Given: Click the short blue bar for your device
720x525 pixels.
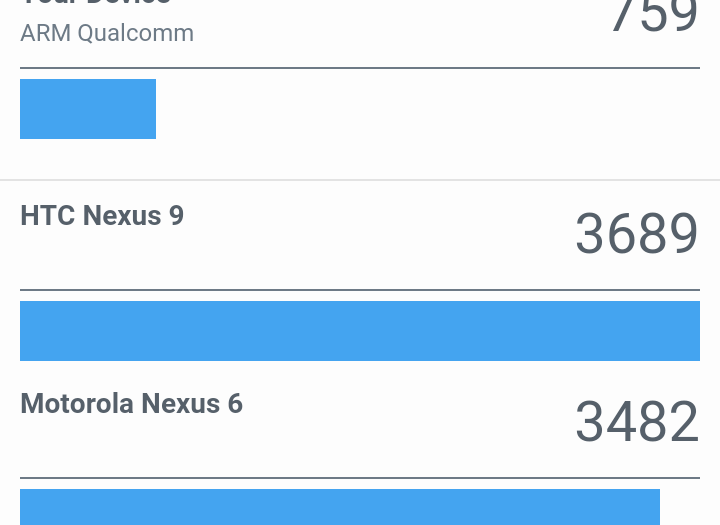Looking at the screenshot, I should 88,109.
